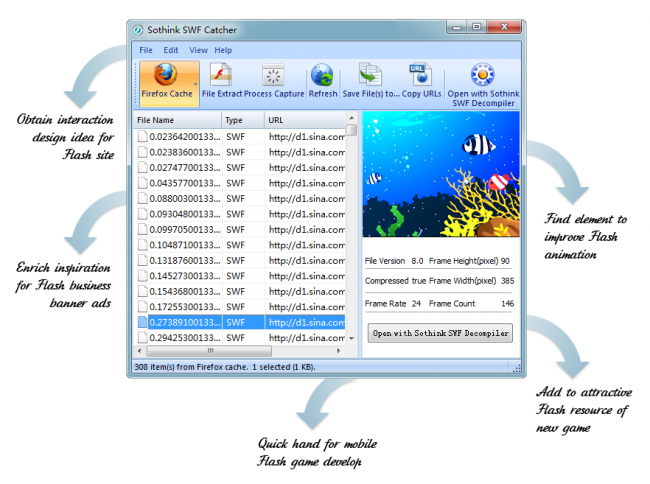Select file 0.04357700133... row
Screen dimensions: 650x484
[x=240, y=183]
